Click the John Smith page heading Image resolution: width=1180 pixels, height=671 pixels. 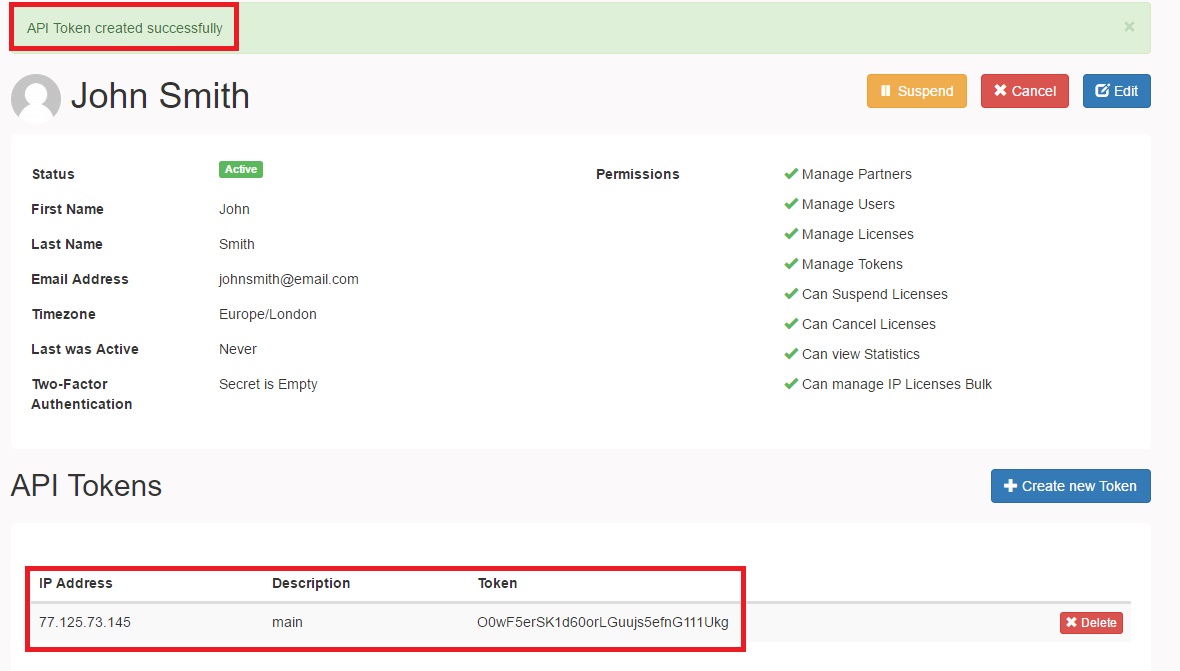click(160, 96)
